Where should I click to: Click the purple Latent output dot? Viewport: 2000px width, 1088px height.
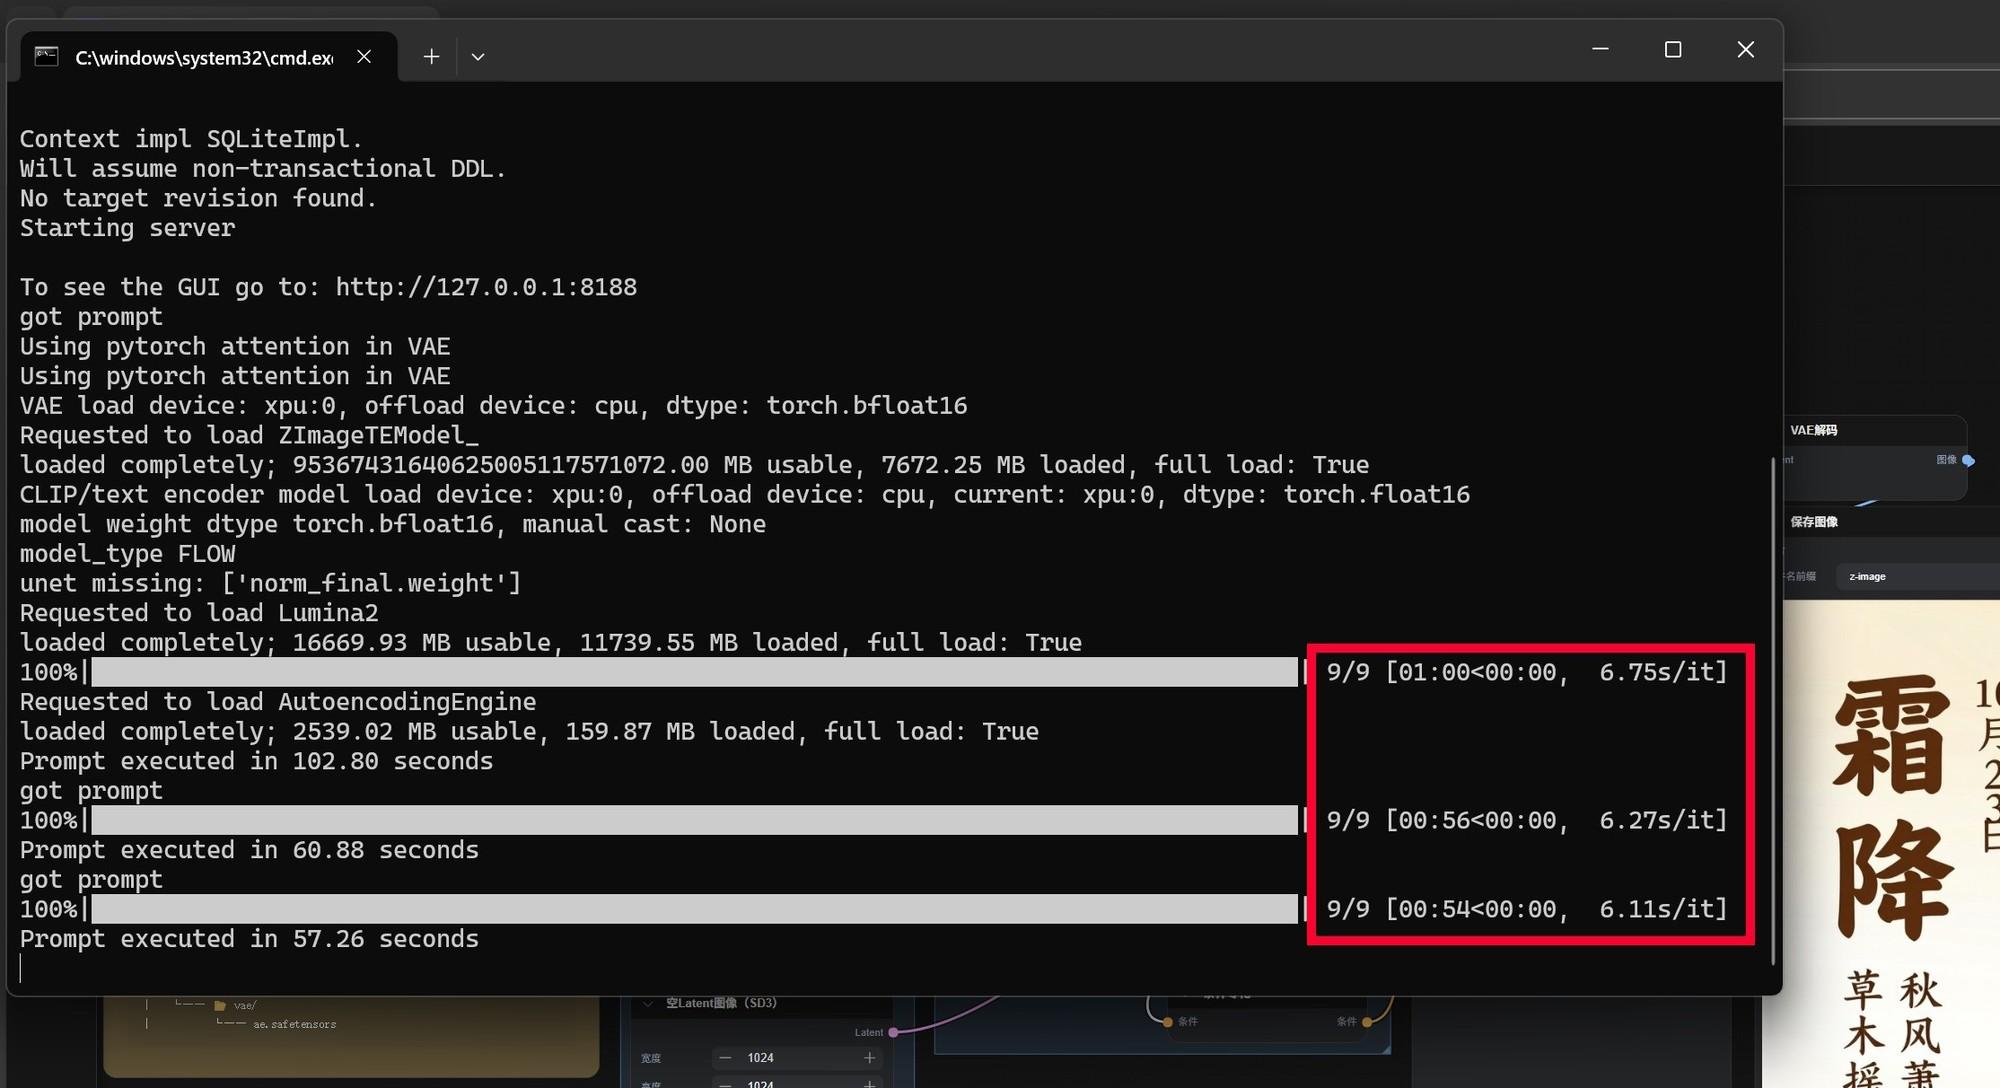893,1032
